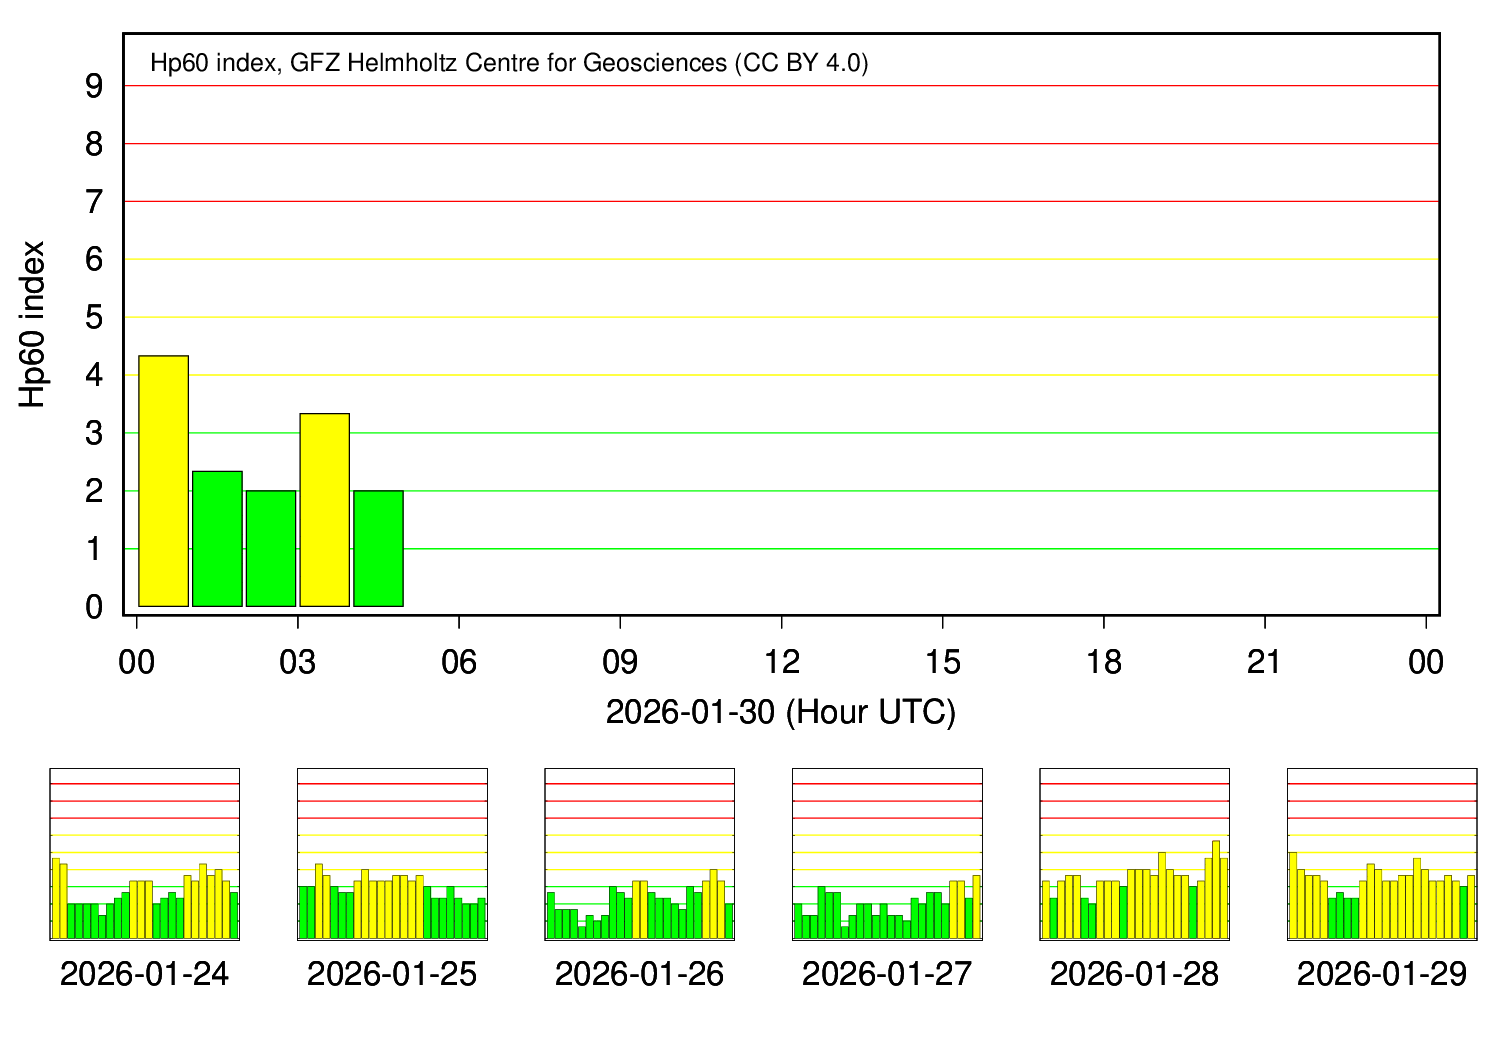The width and height of the screenshot is (1500, 1050).
Task: Click the Hp60 index y-axis label
Action: [x=34, y=322]
